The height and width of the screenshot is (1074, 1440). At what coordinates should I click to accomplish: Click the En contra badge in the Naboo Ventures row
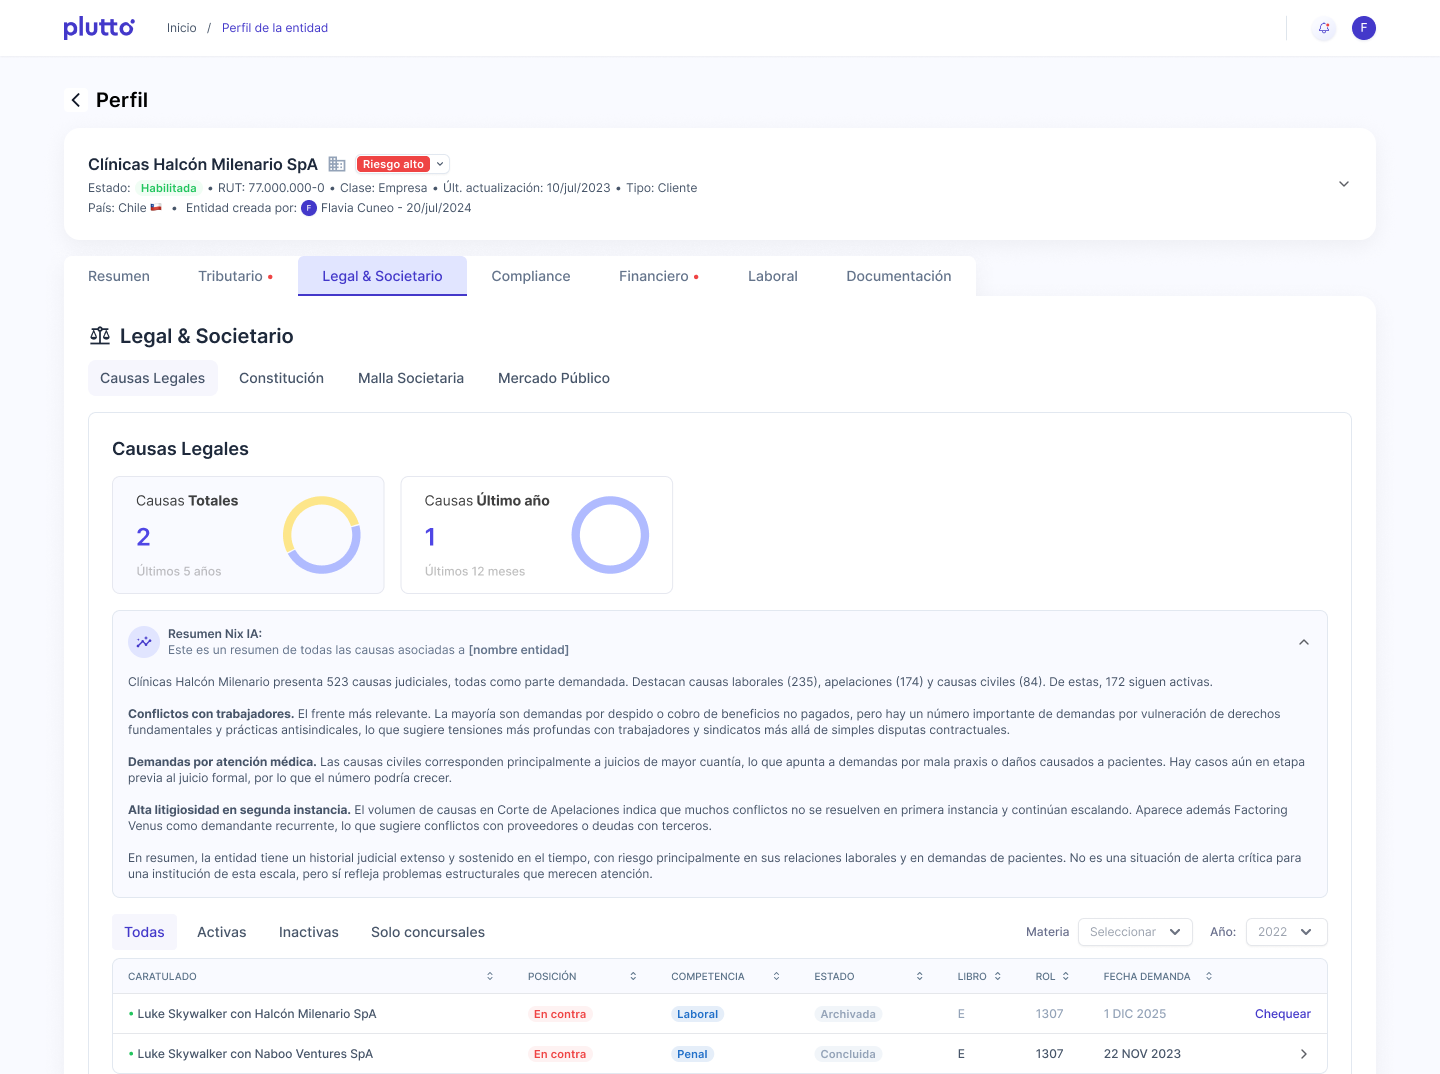560,1054
